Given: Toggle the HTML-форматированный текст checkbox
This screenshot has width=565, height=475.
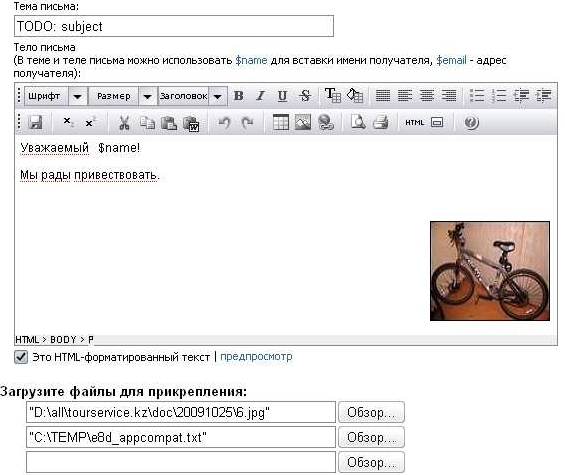Looking at the screenshot, I should [21, 357].
